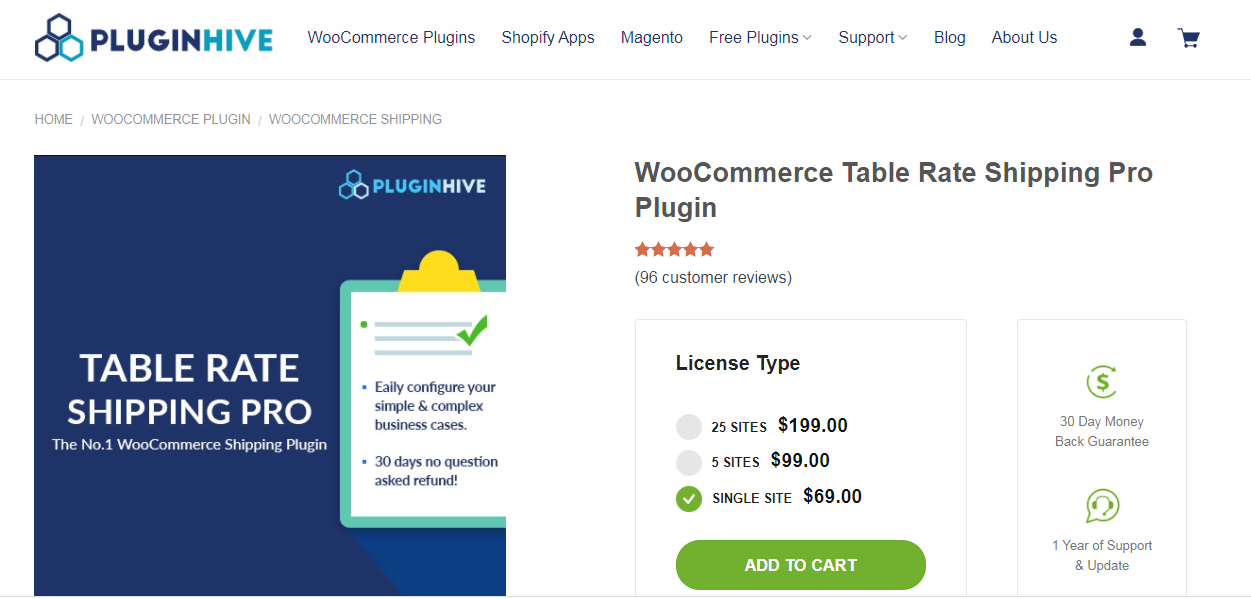Click the $199.00 price text

click(813, 426)
